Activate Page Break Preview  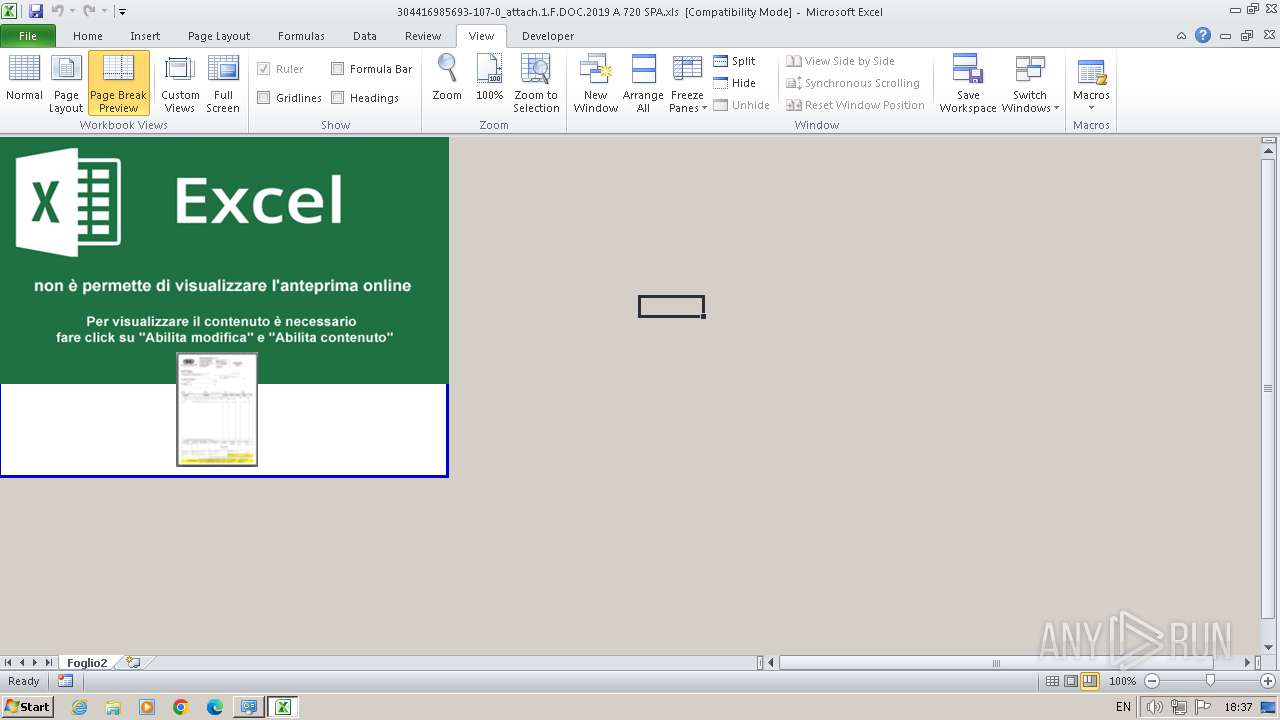[118, 84]
